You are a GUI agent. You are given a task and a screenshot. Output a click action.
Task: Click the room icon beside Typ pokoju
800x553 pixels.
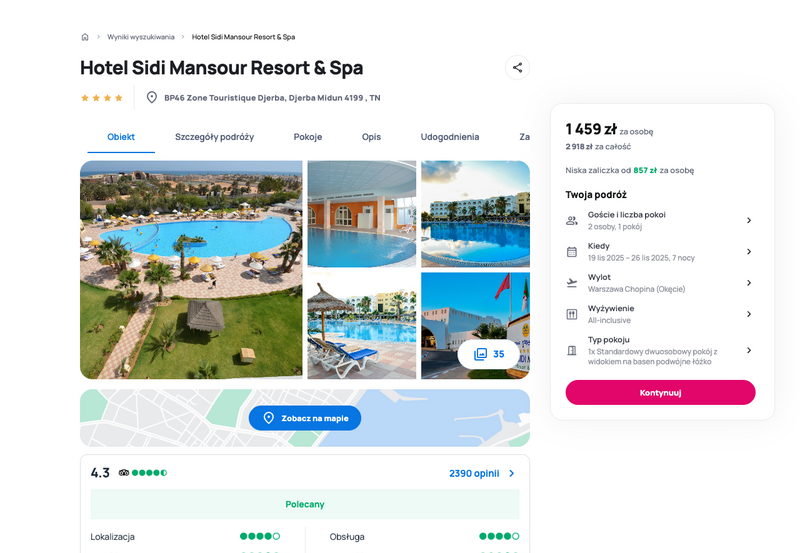(572, 350)
